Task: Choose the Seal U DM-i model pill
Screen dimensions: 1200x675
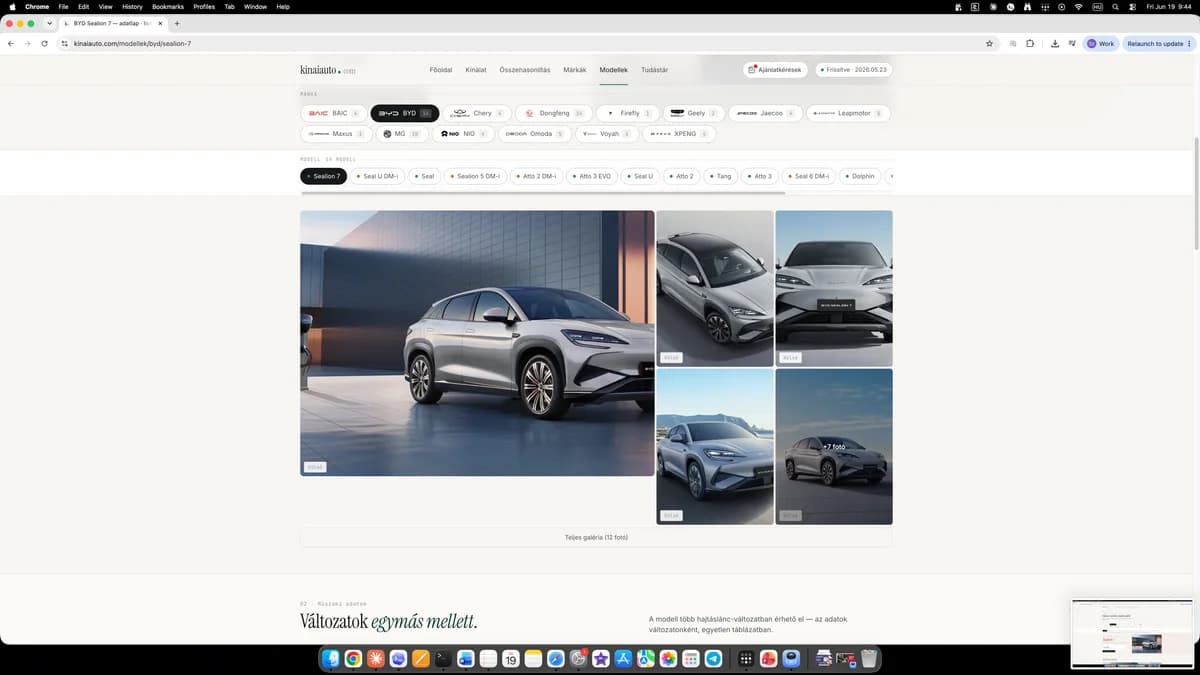Action: 377,176
